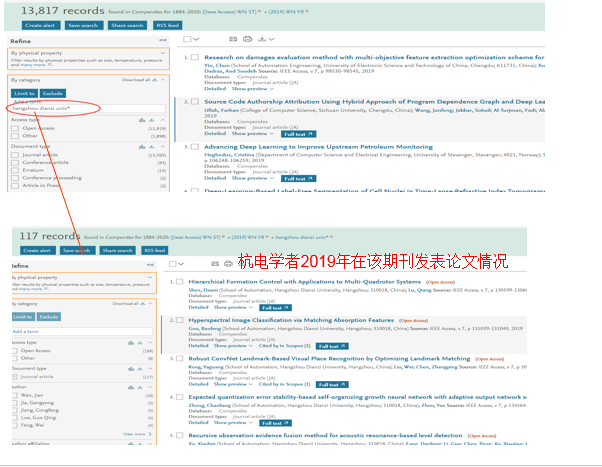Click Save search in 13,817 records header
Viewport: 602px width, 467px height.
(x=83, y=25)
